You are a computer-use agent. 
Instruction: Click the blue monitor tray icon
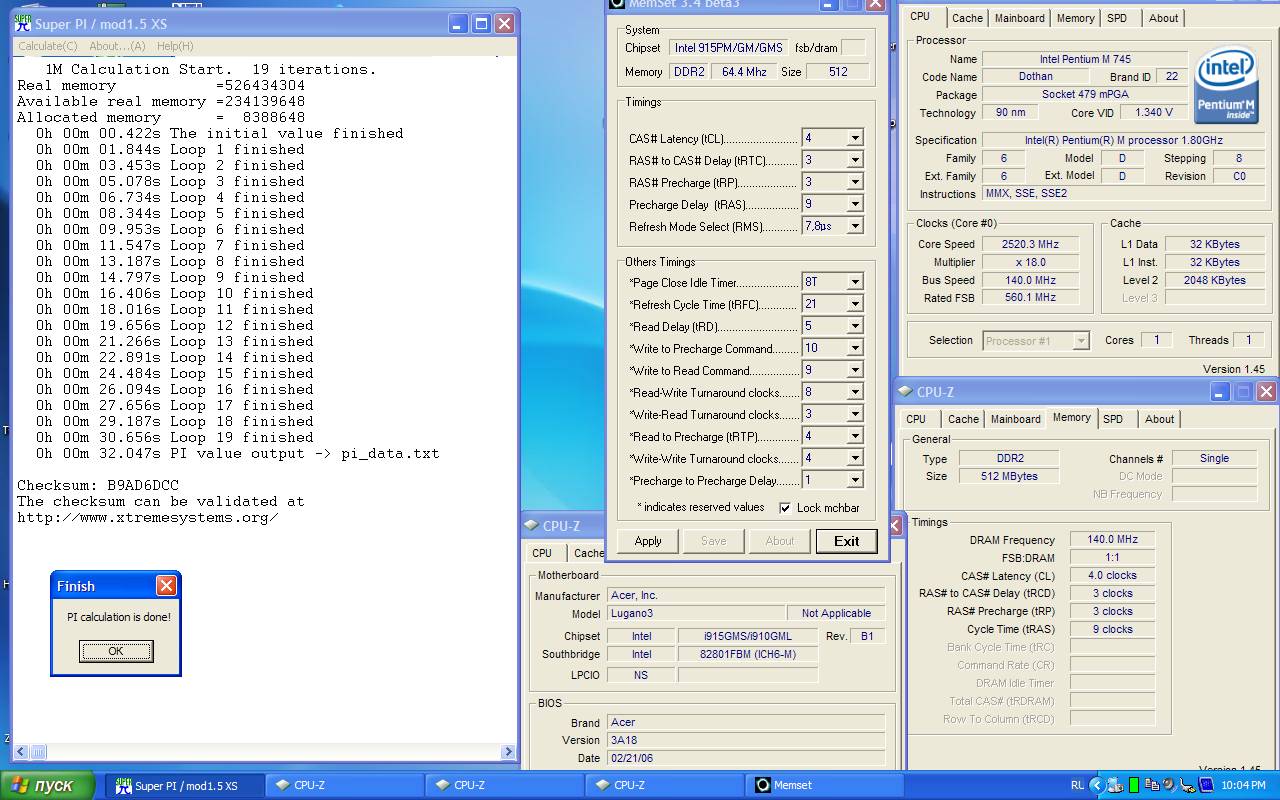click(x=1205, y=785)
